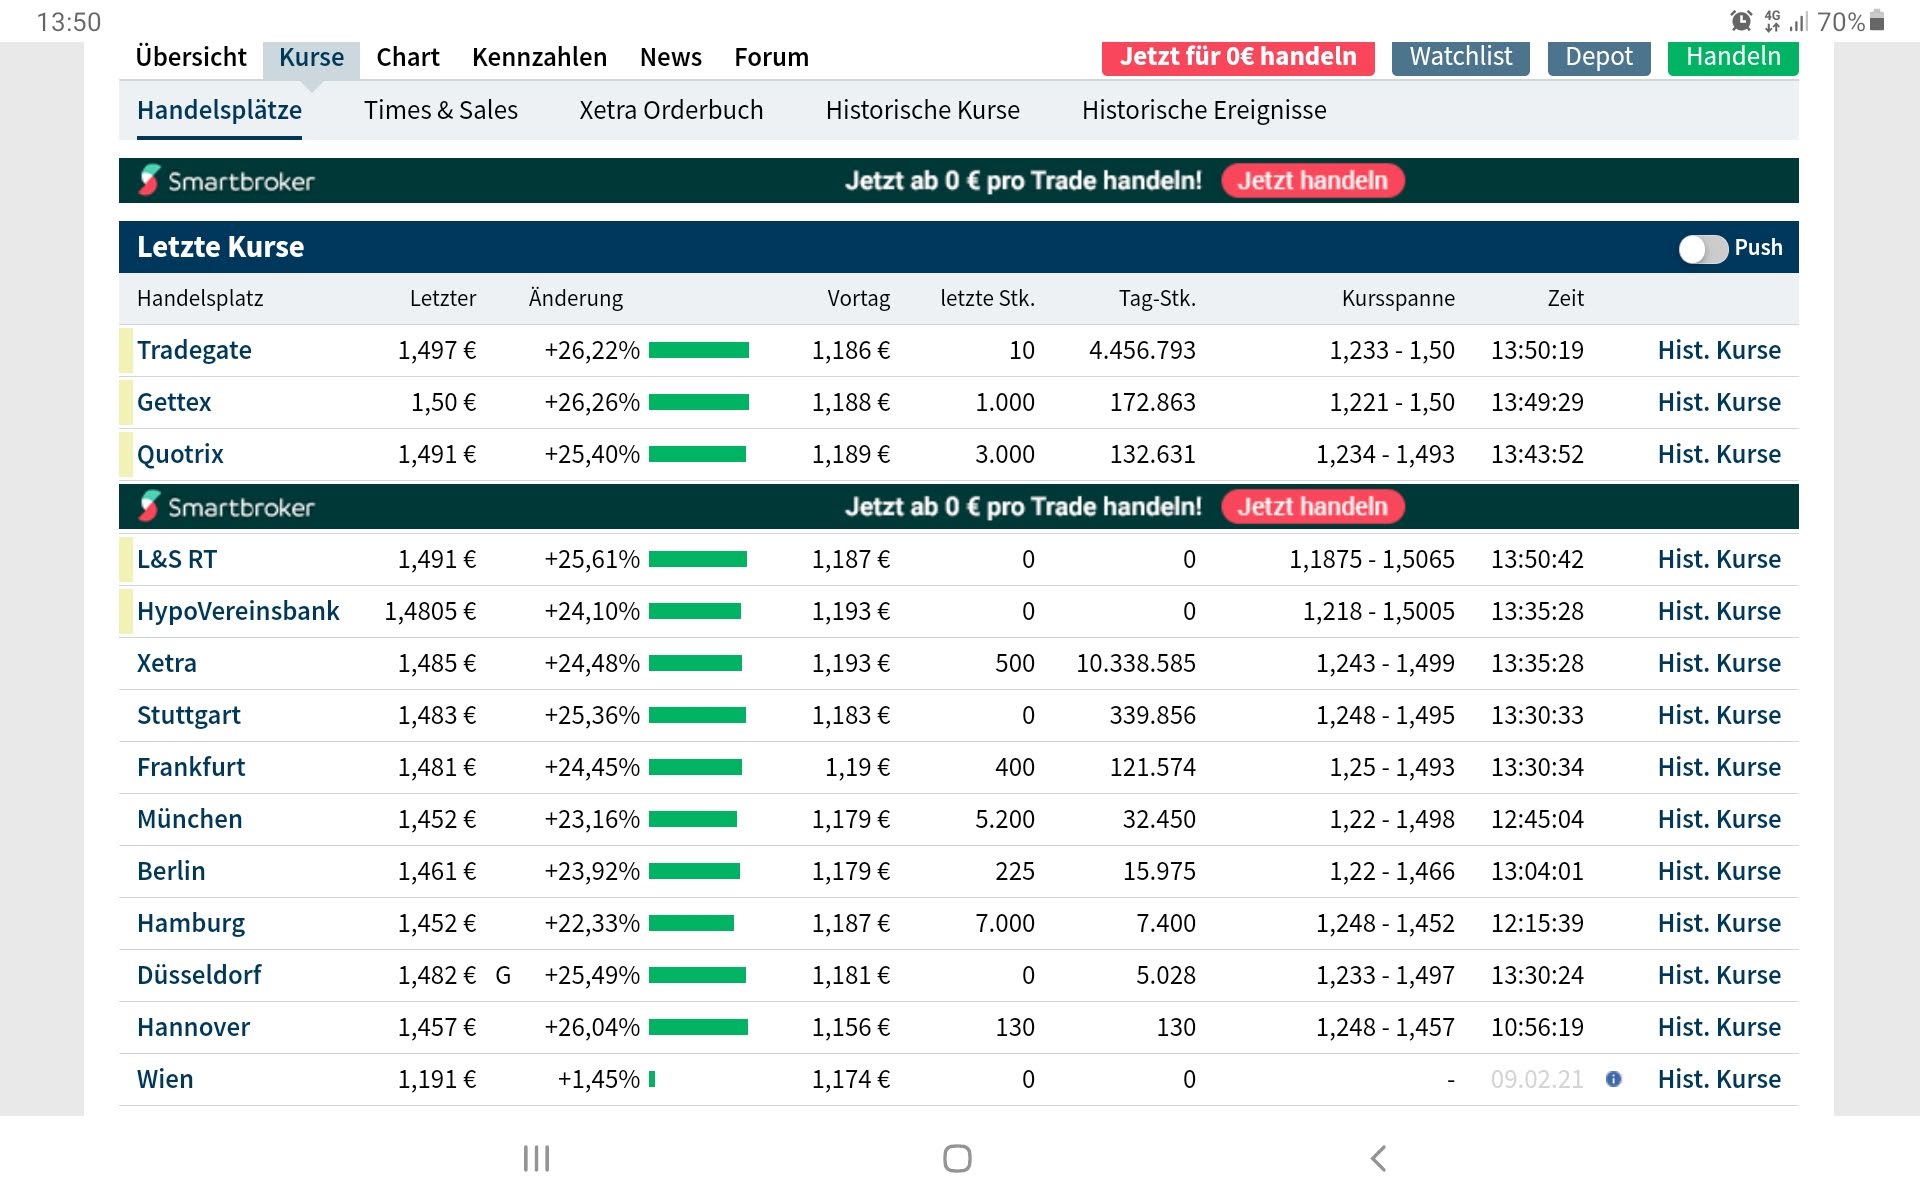The height and width of the screenshot is (1200, 1920).
Task: Tap the battery icon in status bar
Action: pos(1877,21)
